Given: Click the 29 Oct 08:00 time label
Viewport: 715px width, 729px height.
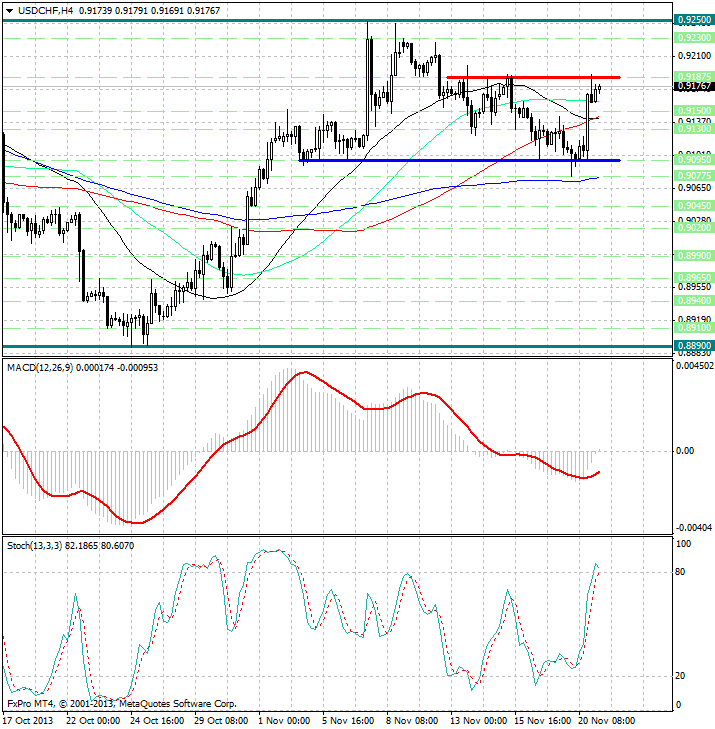Looking at the screenshot, I should tap(221, 721).
